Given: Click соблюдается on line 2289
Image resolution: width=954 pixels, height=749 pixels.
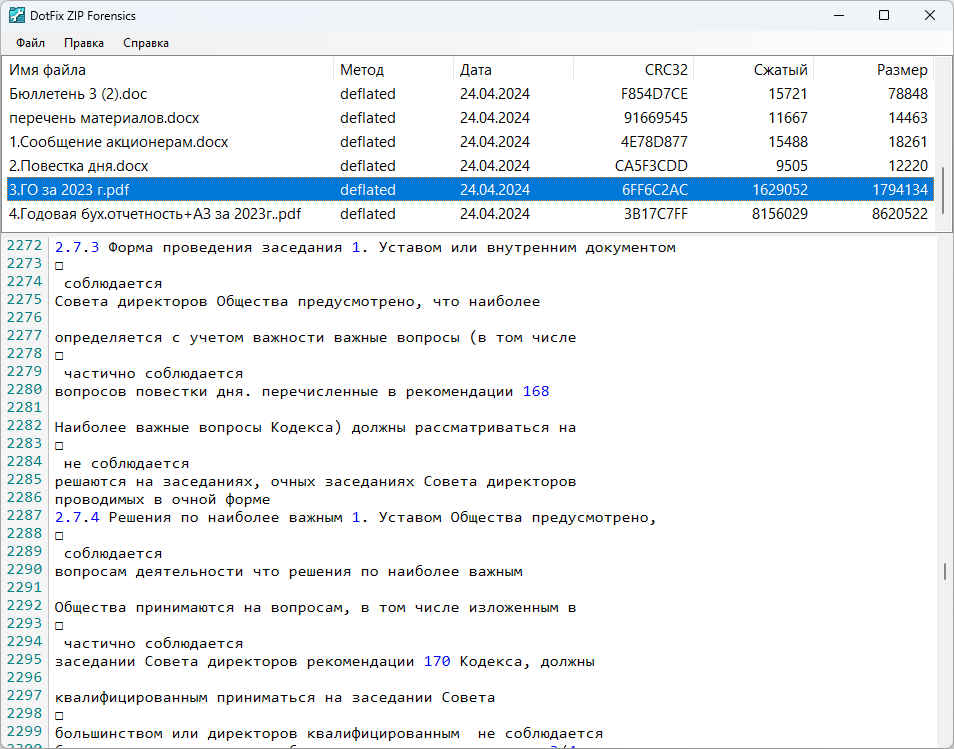Looking at the screenshot, I should coord(113,554).
